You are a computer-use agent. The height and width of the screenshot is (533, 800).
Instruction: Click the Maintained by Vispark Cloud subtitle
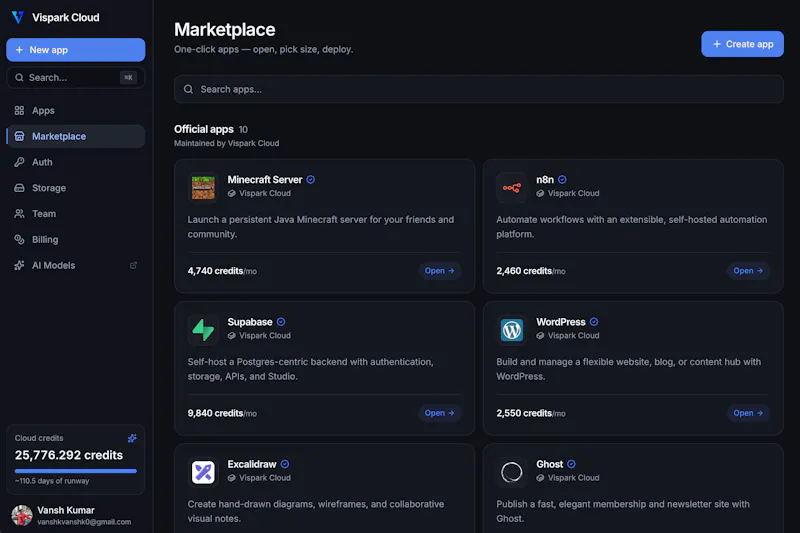pyautogui.click(x=227, y=143)
